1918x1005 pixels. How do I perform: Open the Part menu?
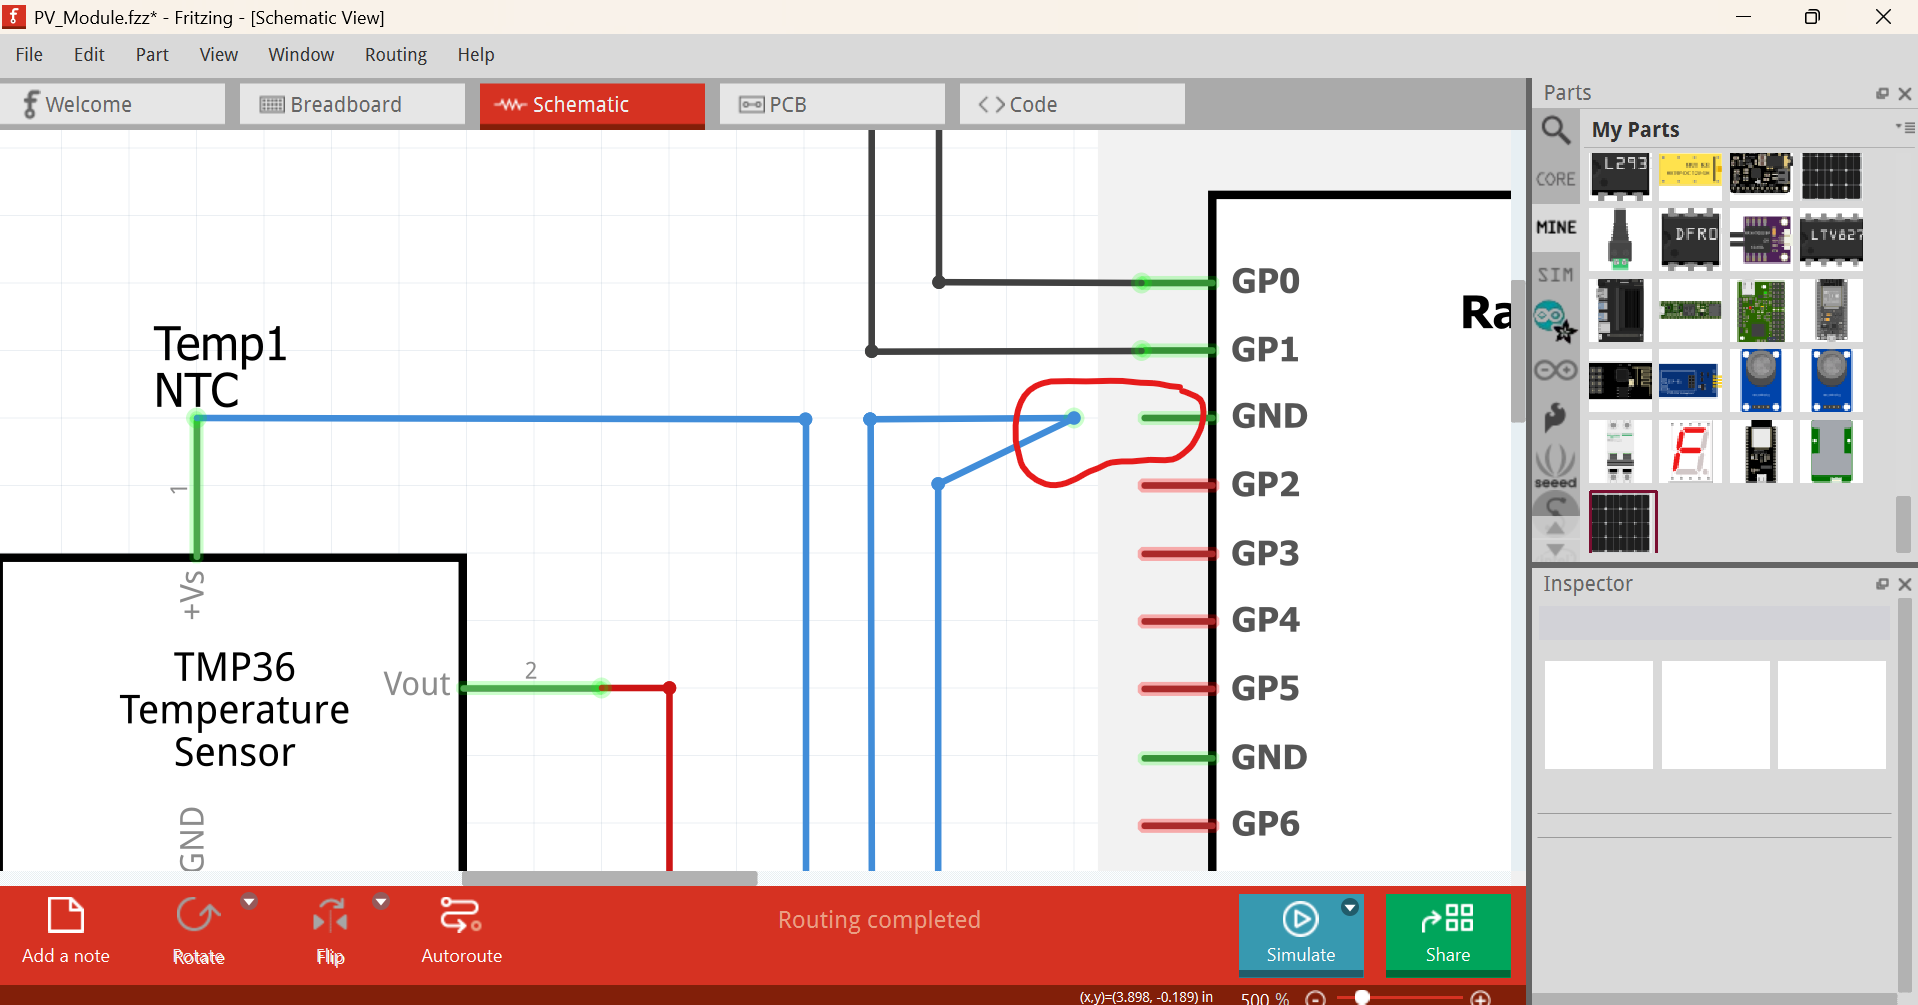click(x=152, y=55)
